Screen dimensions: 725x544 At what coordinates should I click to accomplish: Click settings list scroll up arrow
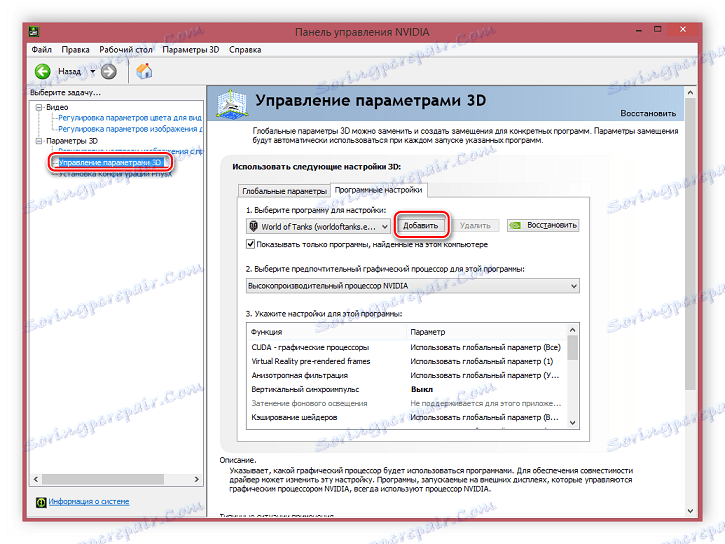pyautogui.click(x=572, y=330)
